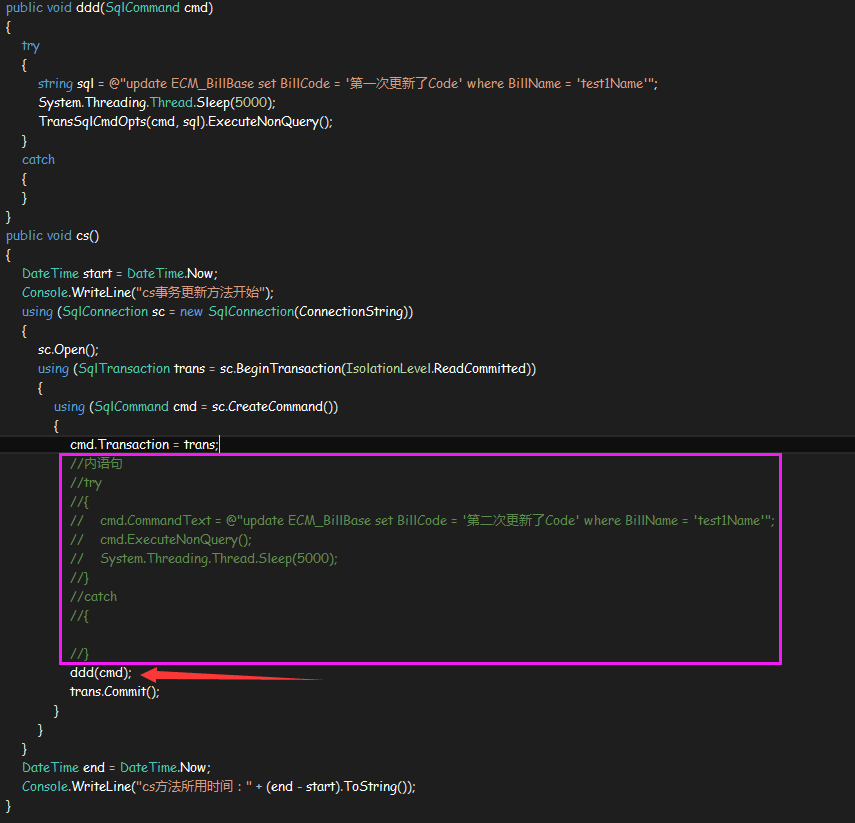Click the commented 'cmd.ExecuteNonQuery();' line
This screenshot has height=823, width=855.
coord(161,539)
